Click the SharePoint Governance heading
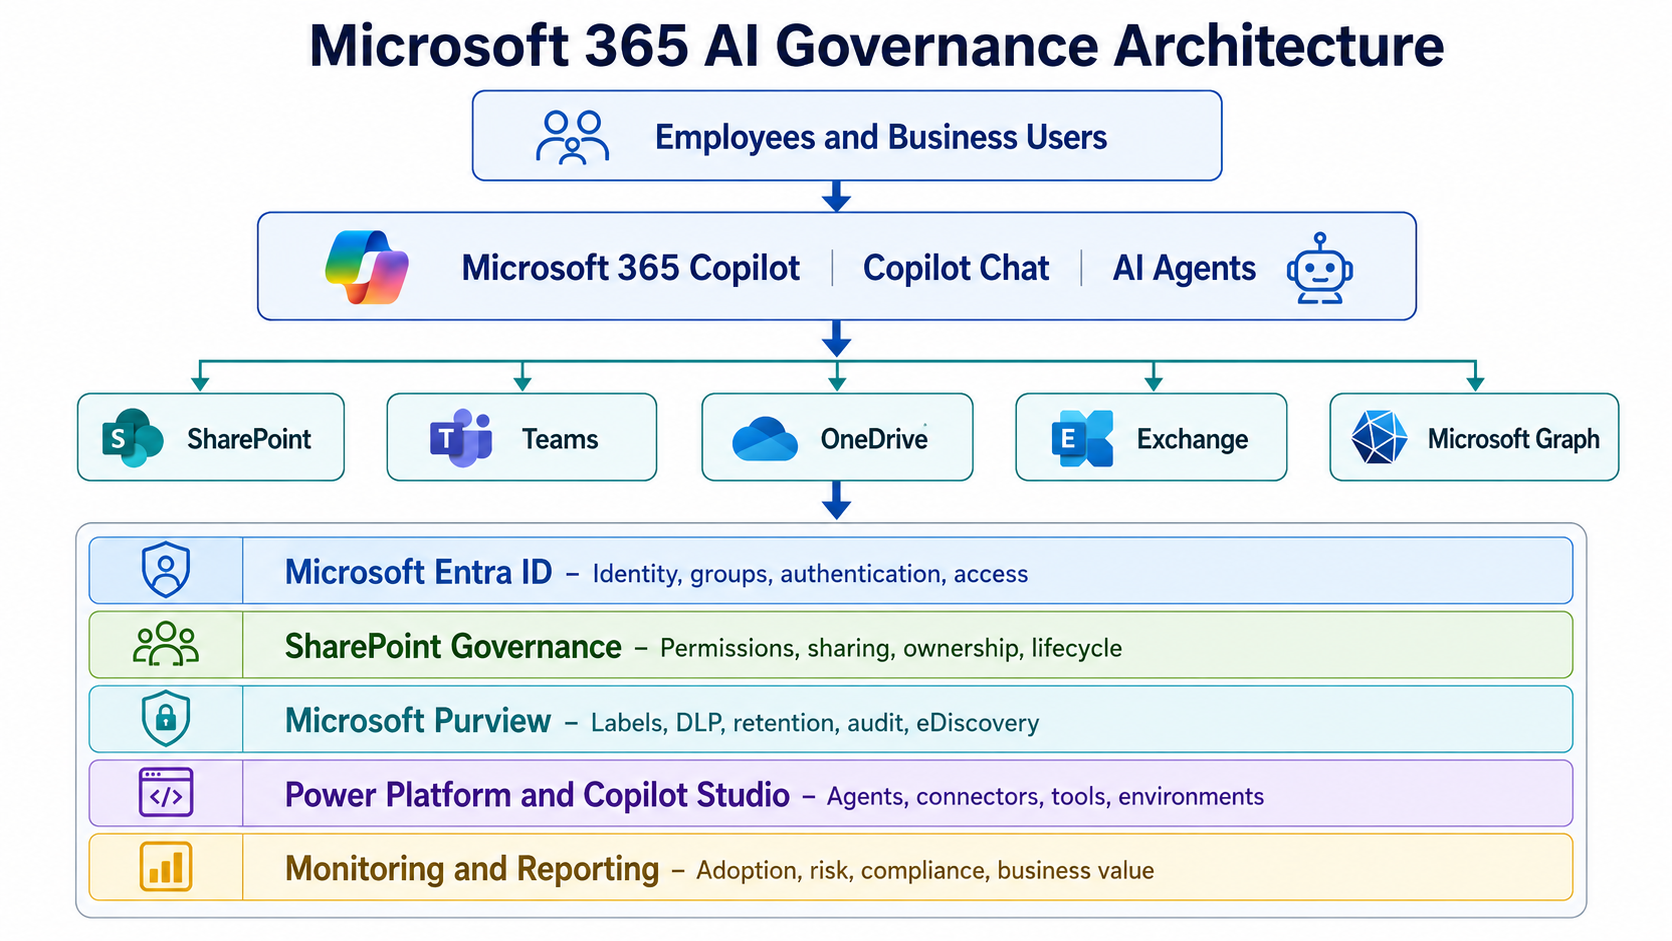The image size is (1672, 941). (453, 647)
